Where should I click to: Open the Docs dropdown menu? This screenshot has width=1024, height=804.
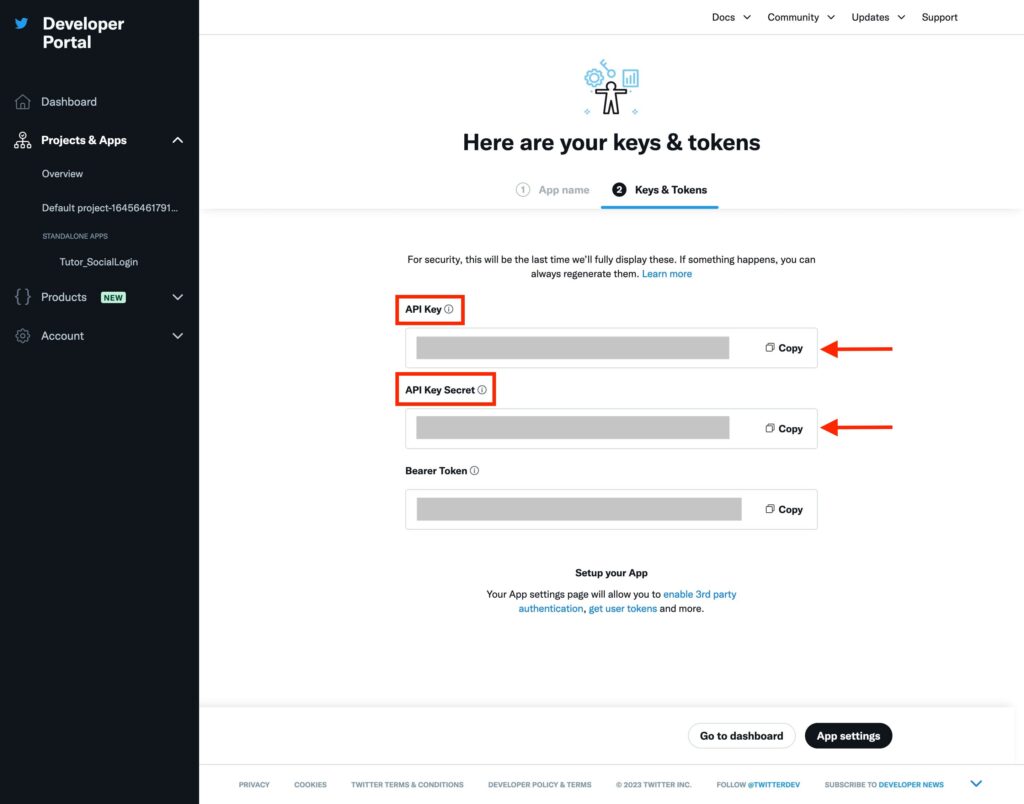point(731,17)
